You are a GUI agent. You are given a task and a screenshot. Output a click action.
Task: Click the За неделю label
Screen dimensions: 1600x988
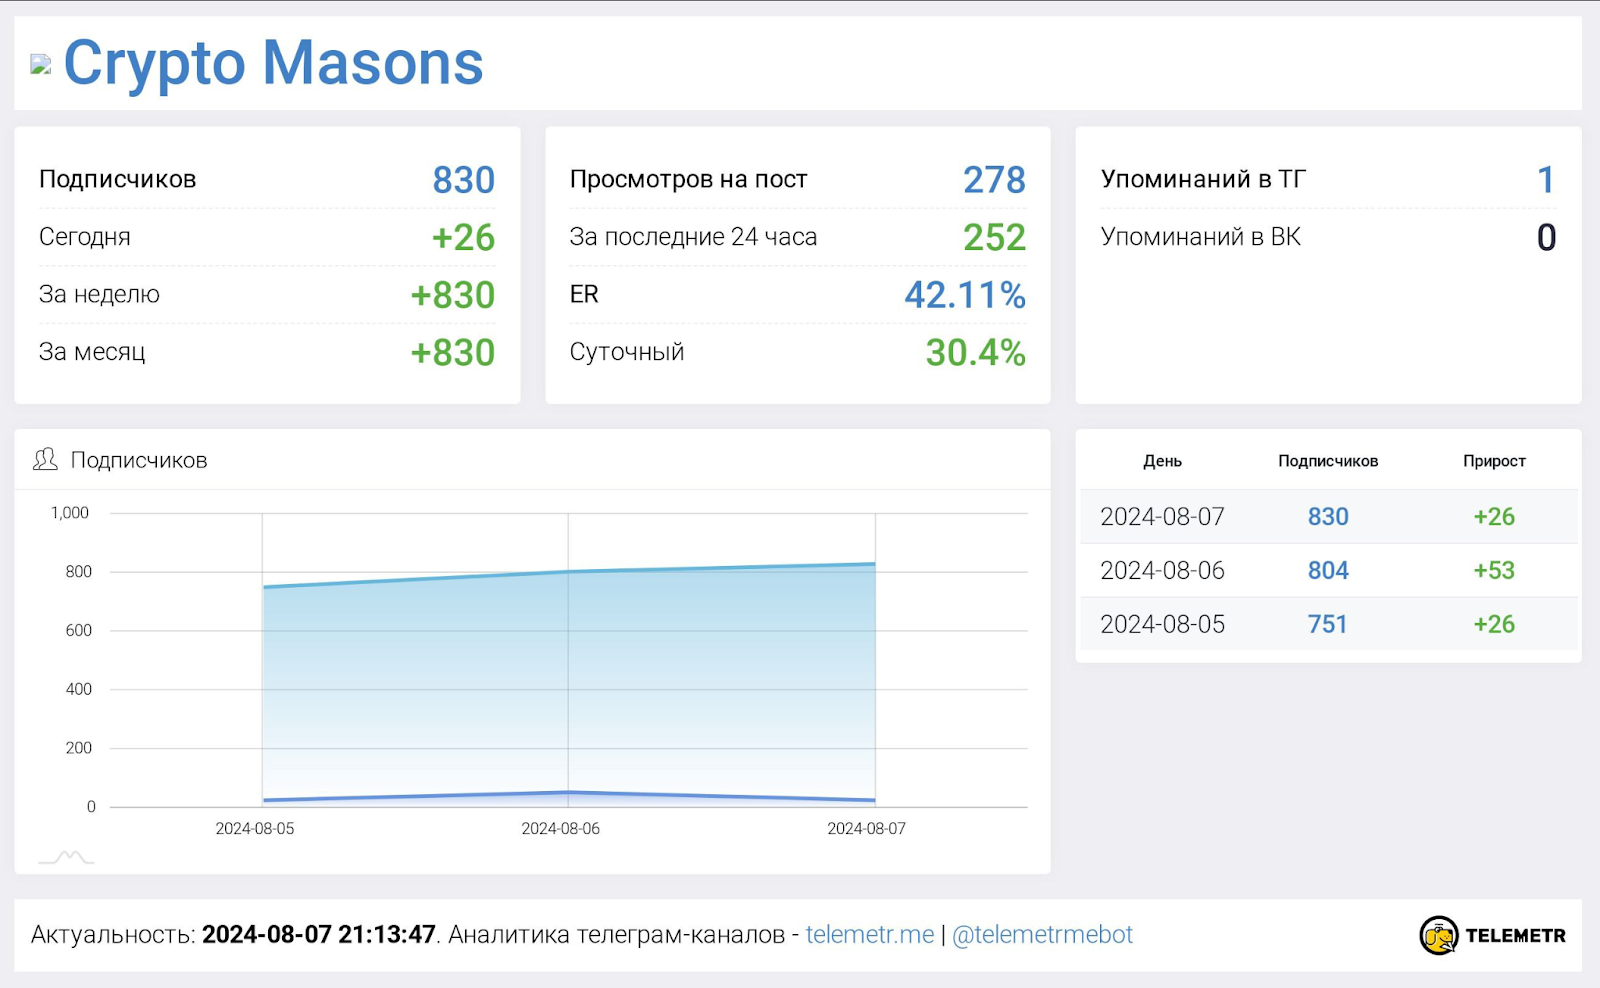[x=99, y=294]
